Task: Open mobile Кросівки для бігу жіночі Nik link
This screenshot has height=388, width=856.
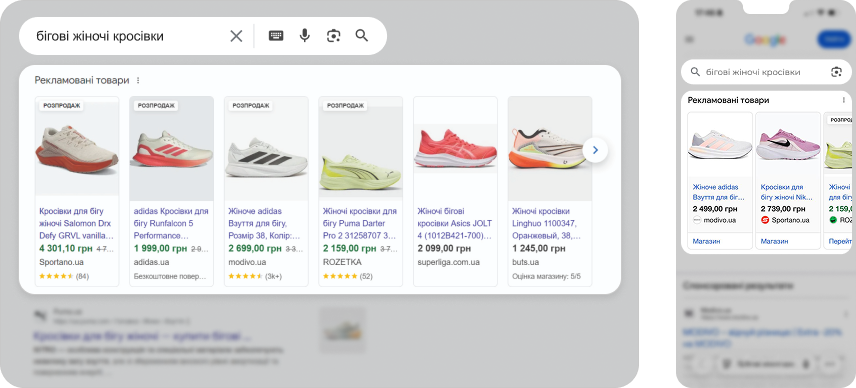Action: pyautogui.click(x=786, y=192)
